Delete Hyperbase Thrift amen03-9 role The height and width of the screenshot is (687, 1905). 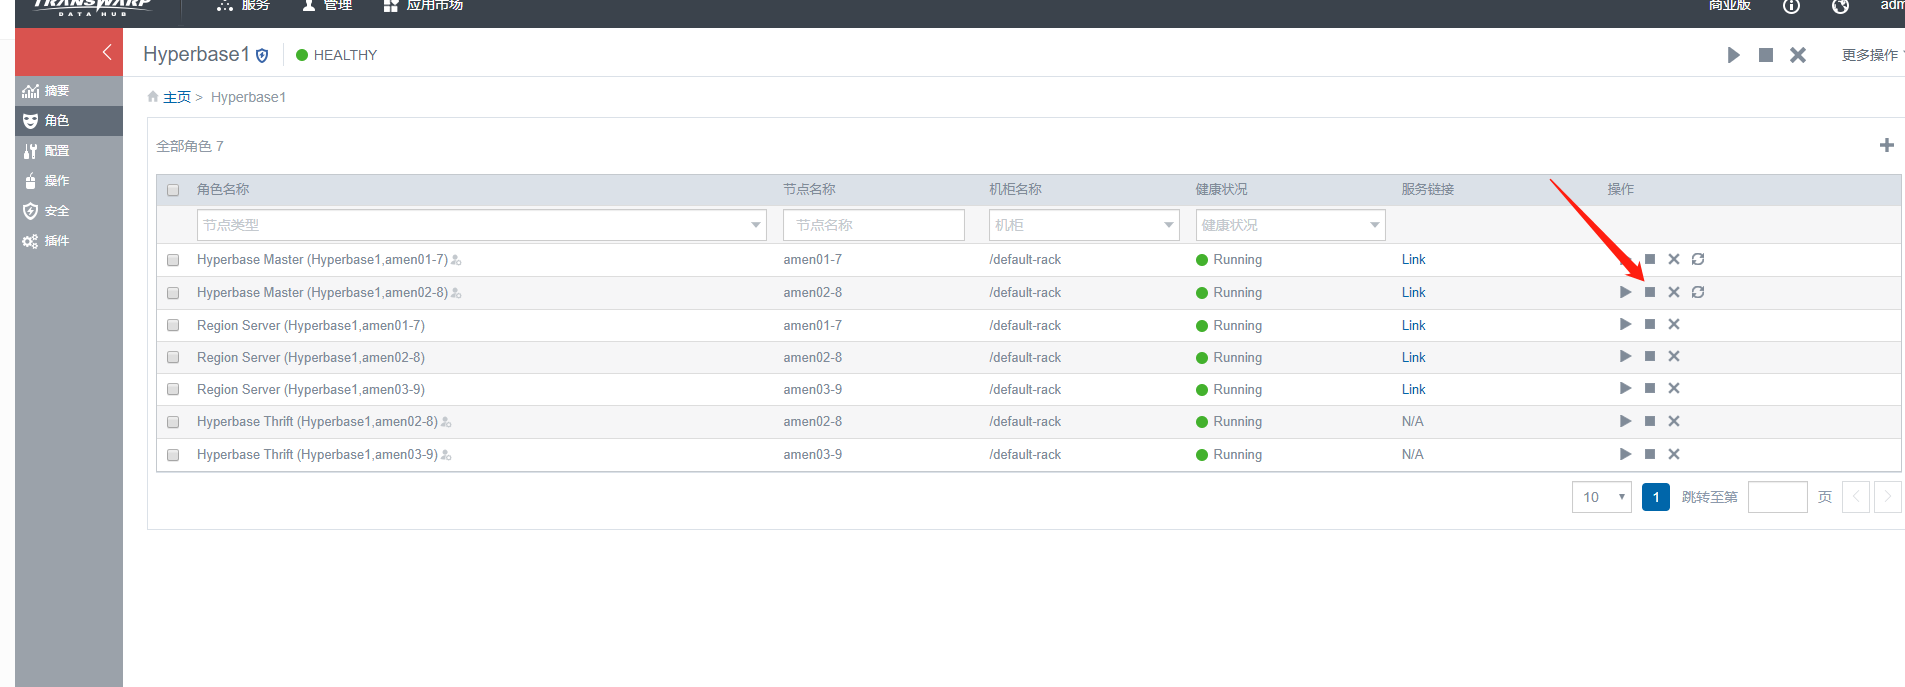pyautogui.click(x=1674, y=454)
